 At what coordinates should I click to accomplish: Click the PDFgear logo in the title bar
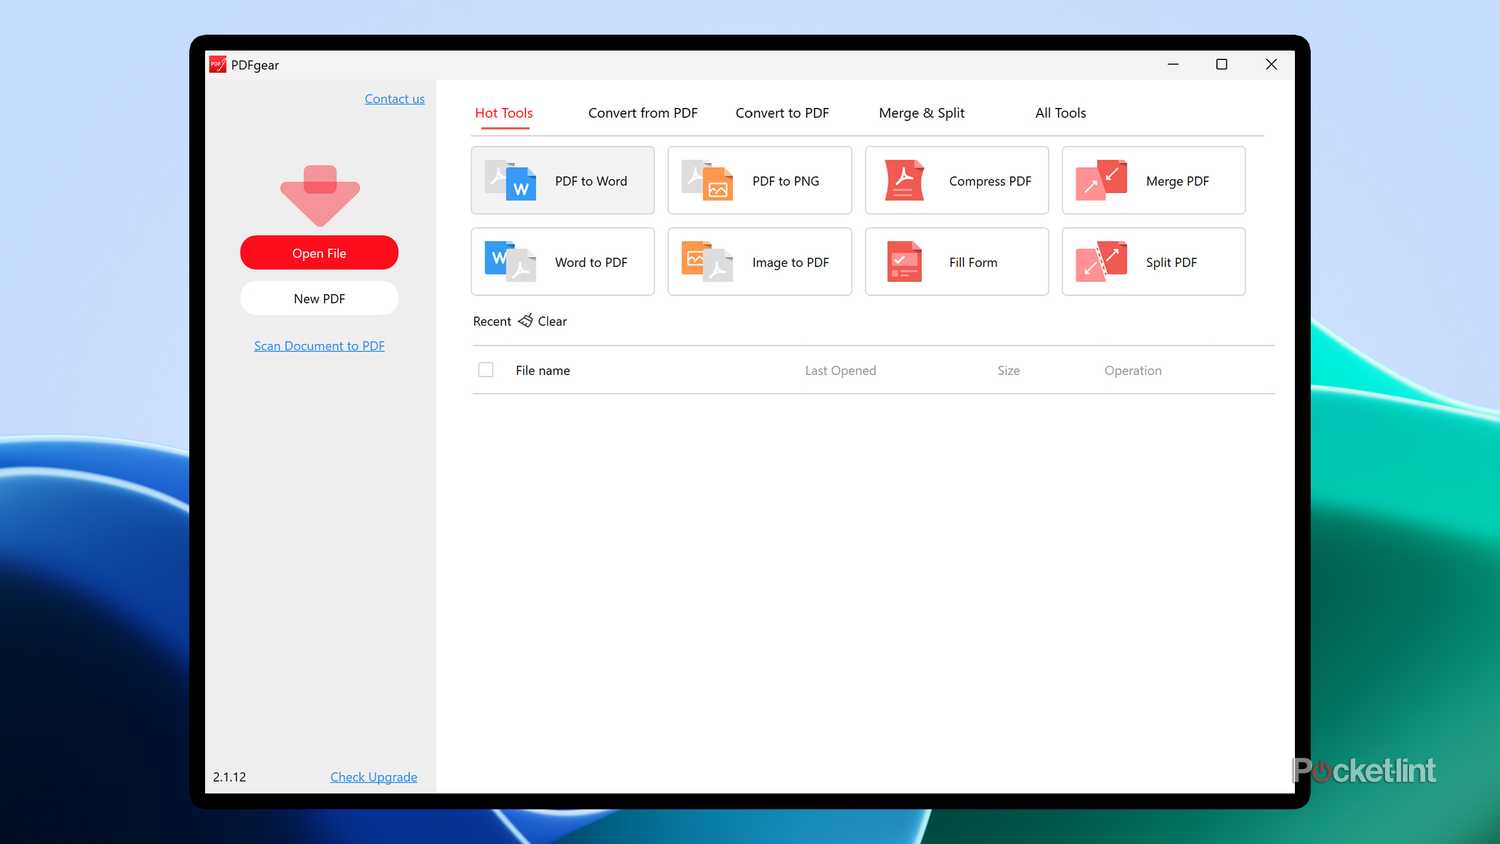tap(217, 64)
